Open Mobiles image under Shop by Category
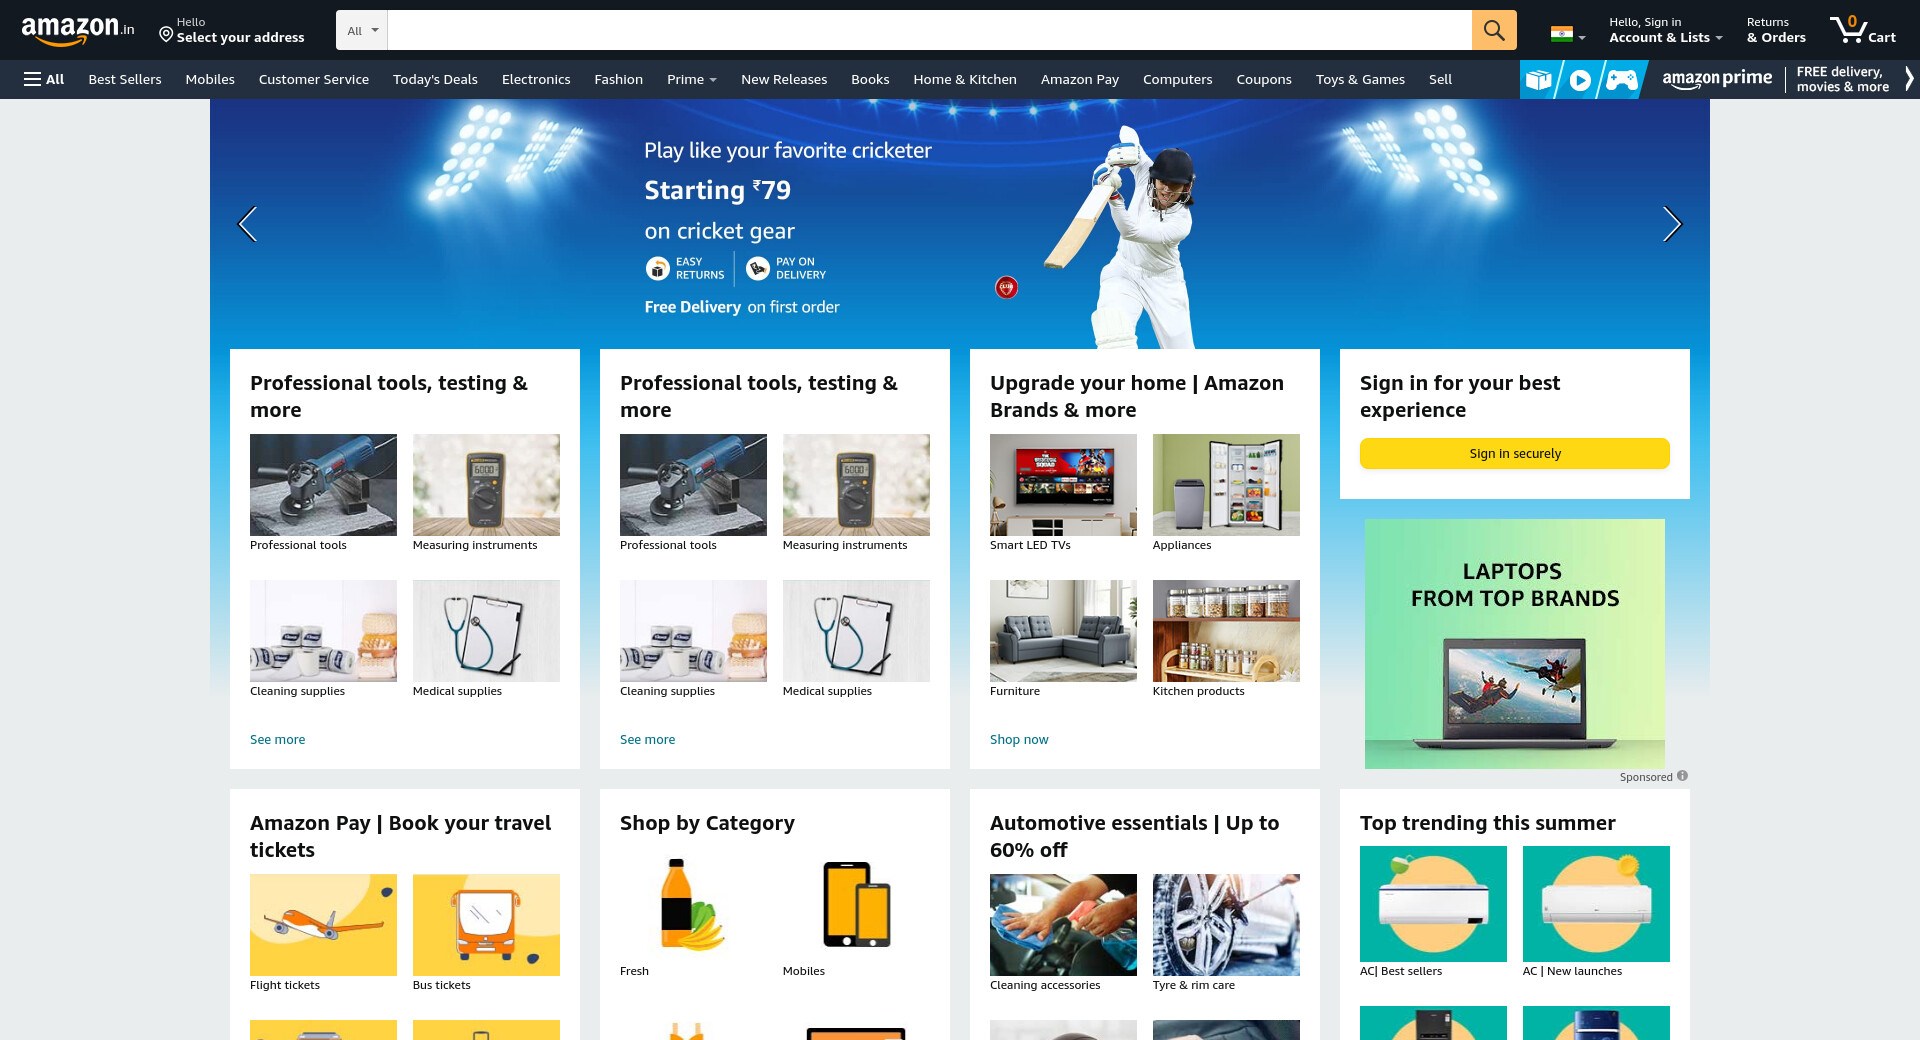 click(856, 904)
